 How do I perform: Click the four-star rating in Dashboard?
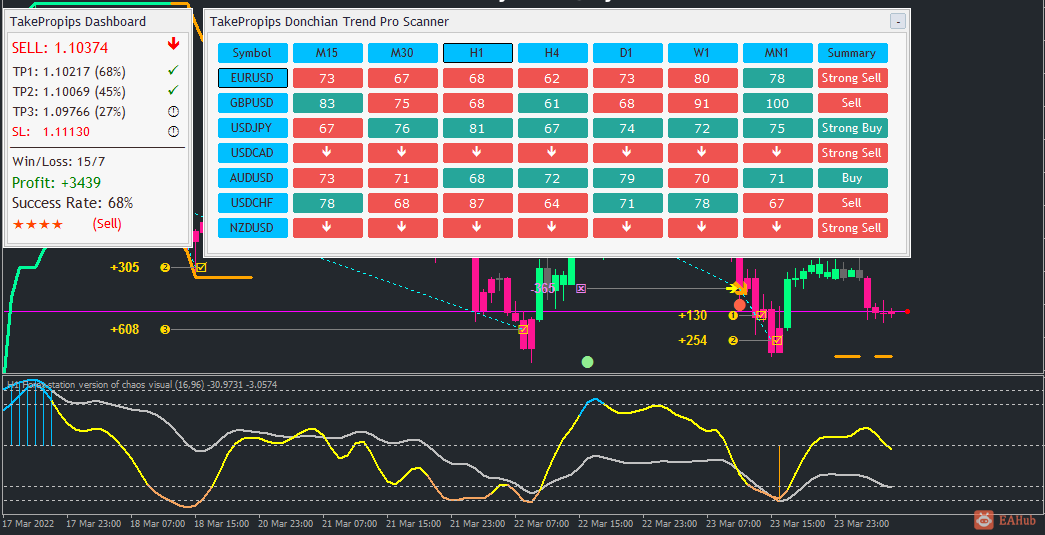tap(37, 225)
